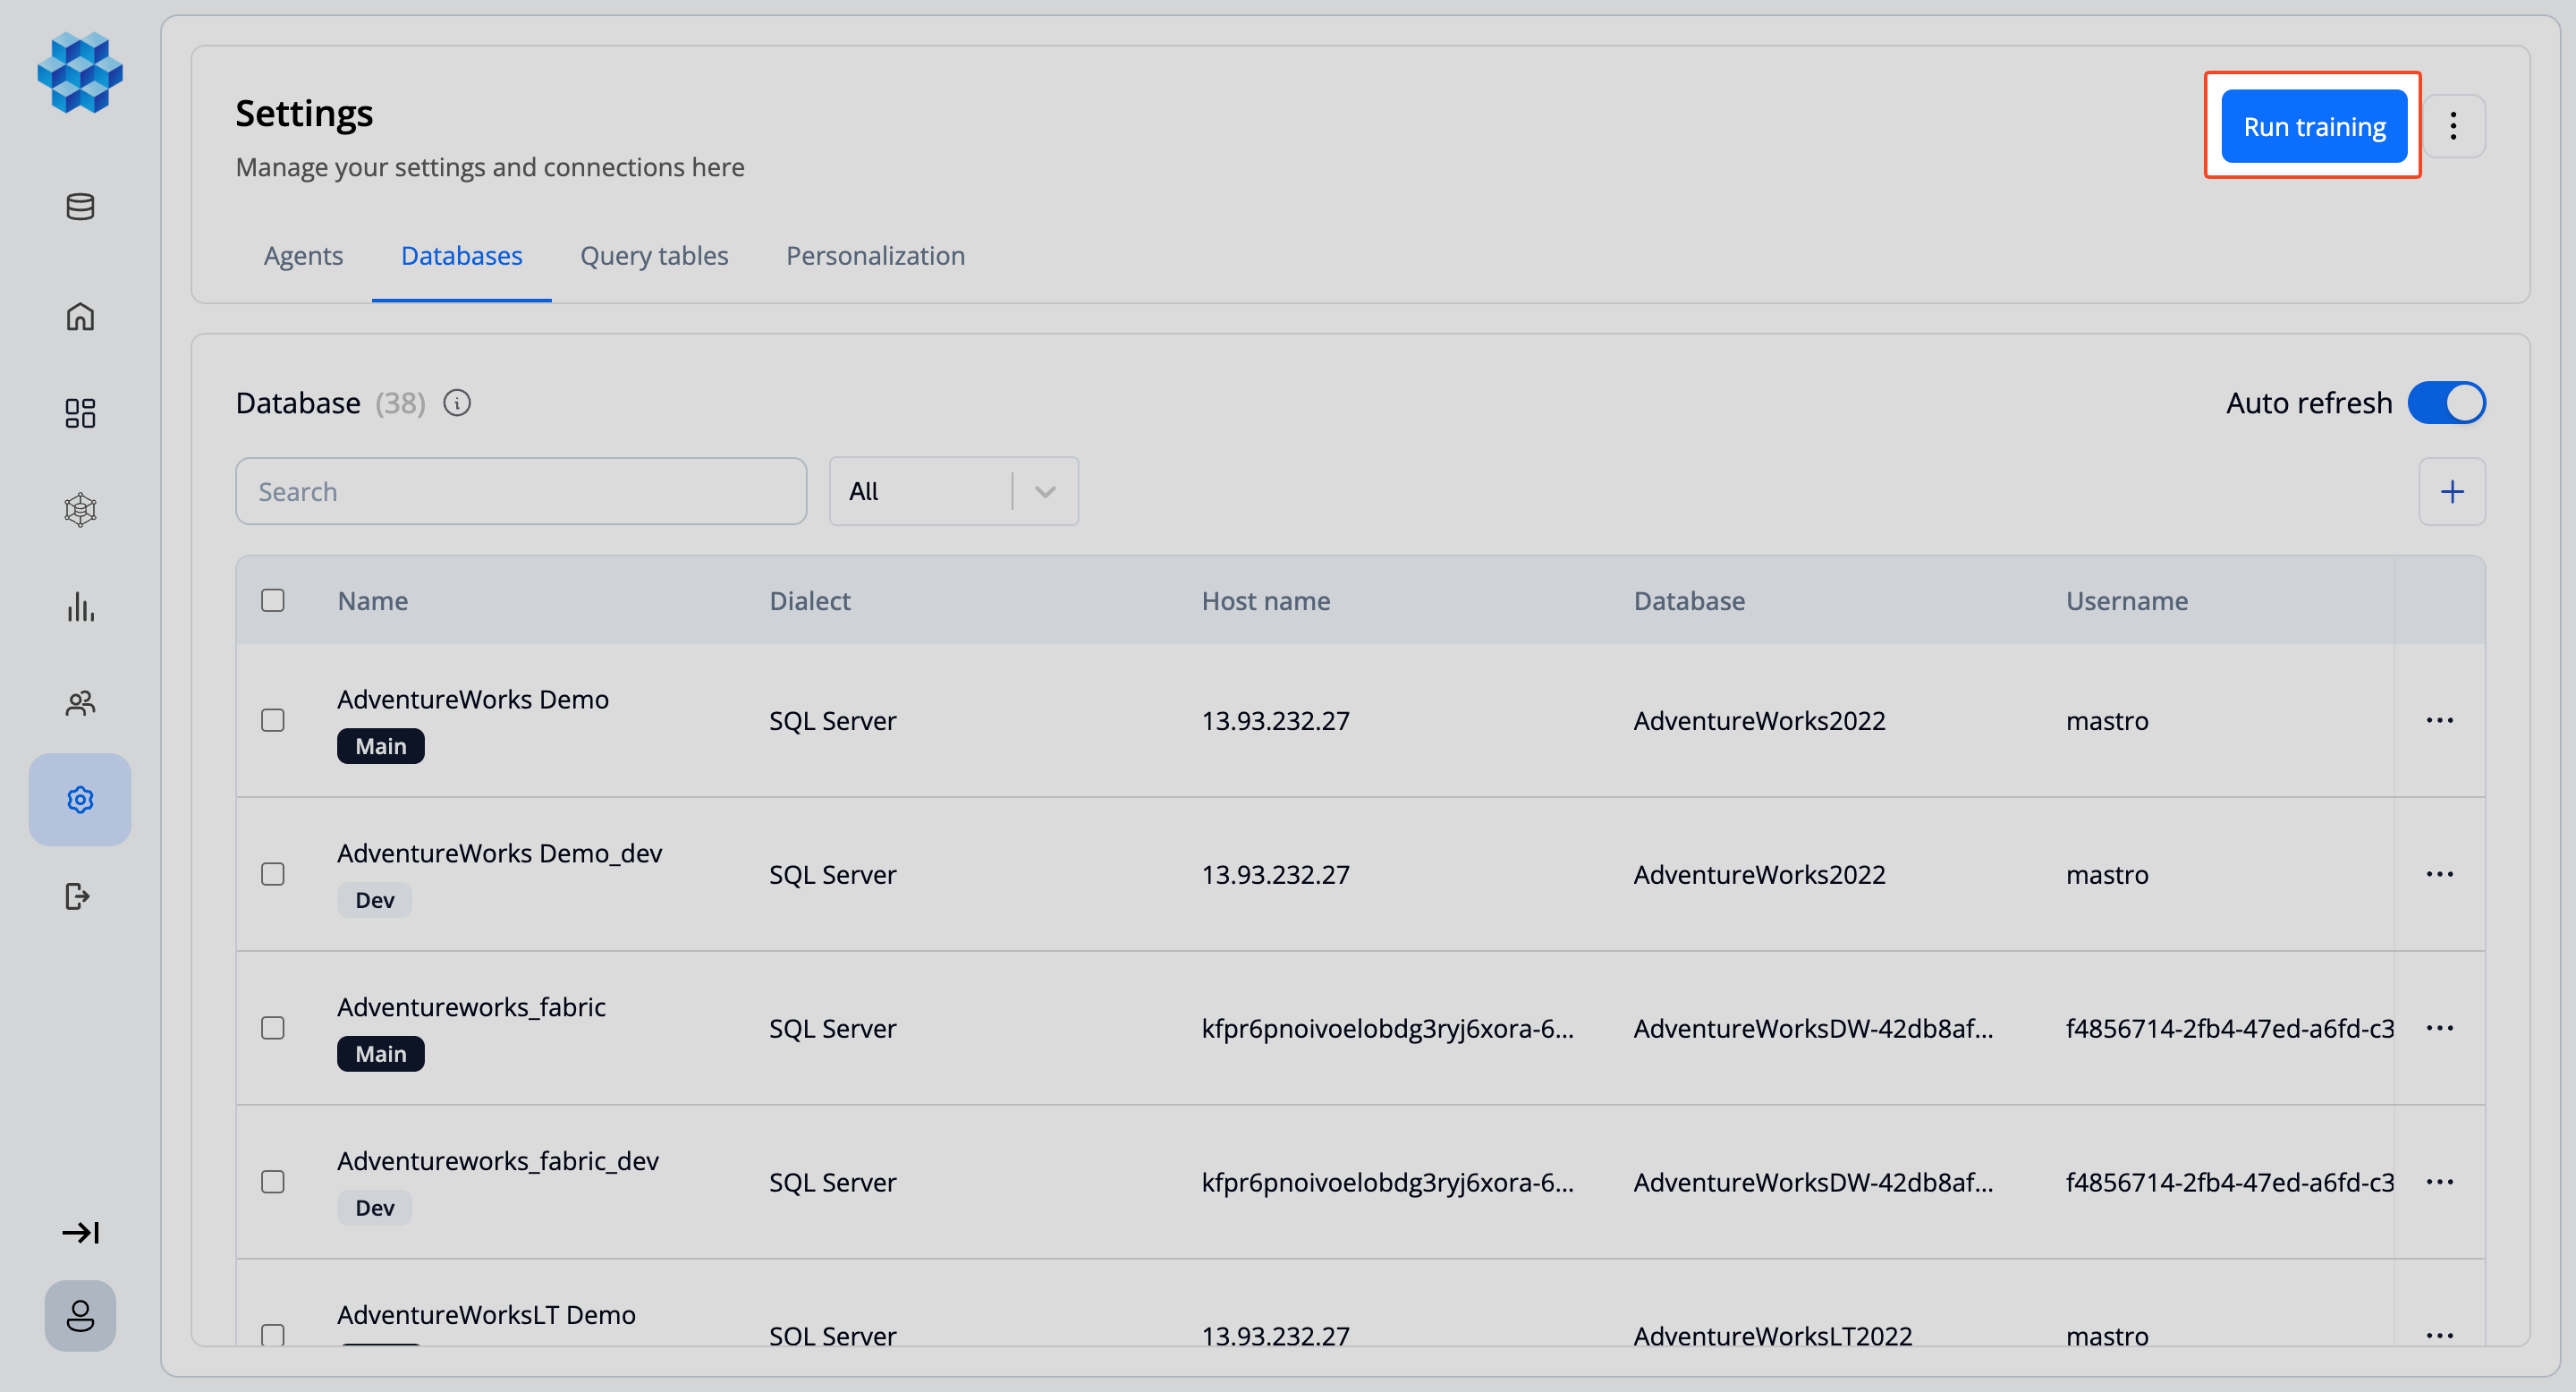Expand sidebar with arrow-to-bar icon
Image resolution: width=2576 pixels, height=1392 pixels.
[x=80, y=1233]
